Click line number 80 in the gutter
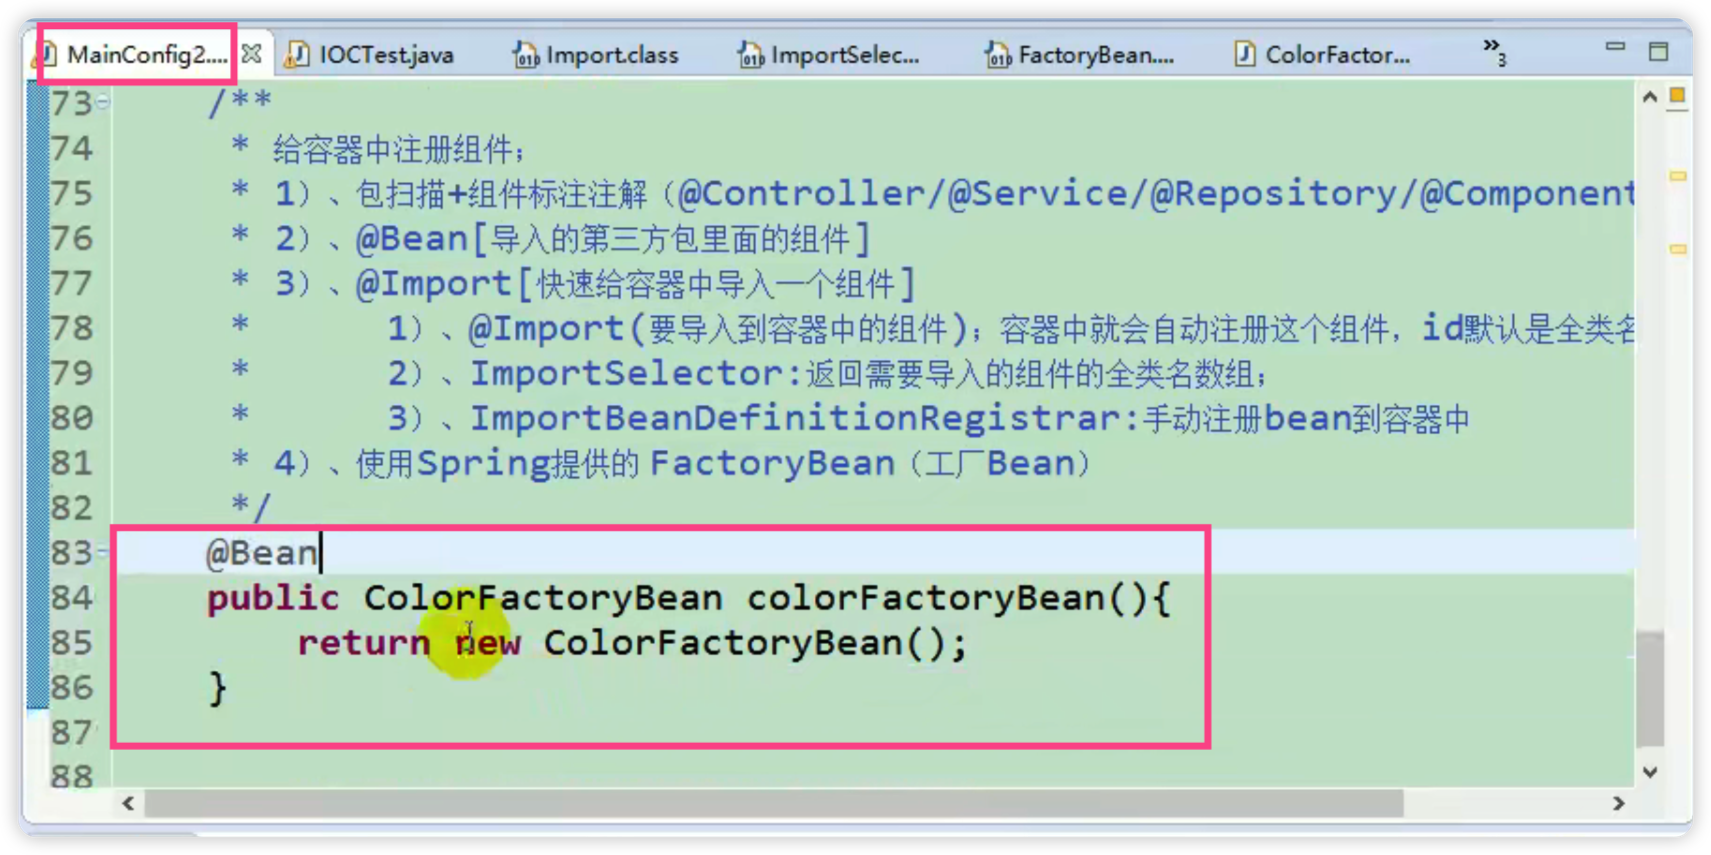Viewport: 1711px width, 855px height. coord(72,417)
